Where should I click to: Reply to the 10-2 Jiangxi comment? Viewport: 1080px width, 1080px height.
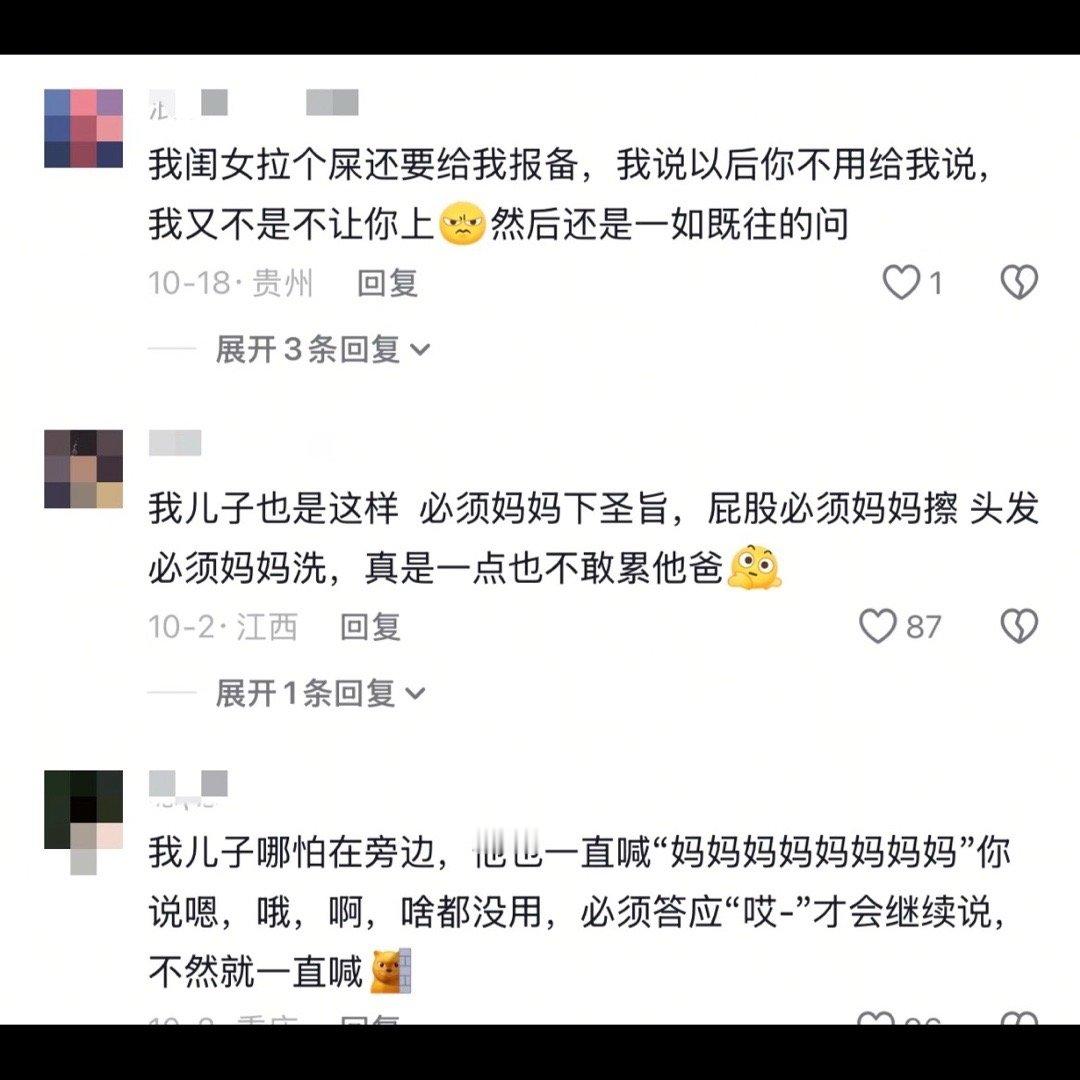(x=371, y=627)
